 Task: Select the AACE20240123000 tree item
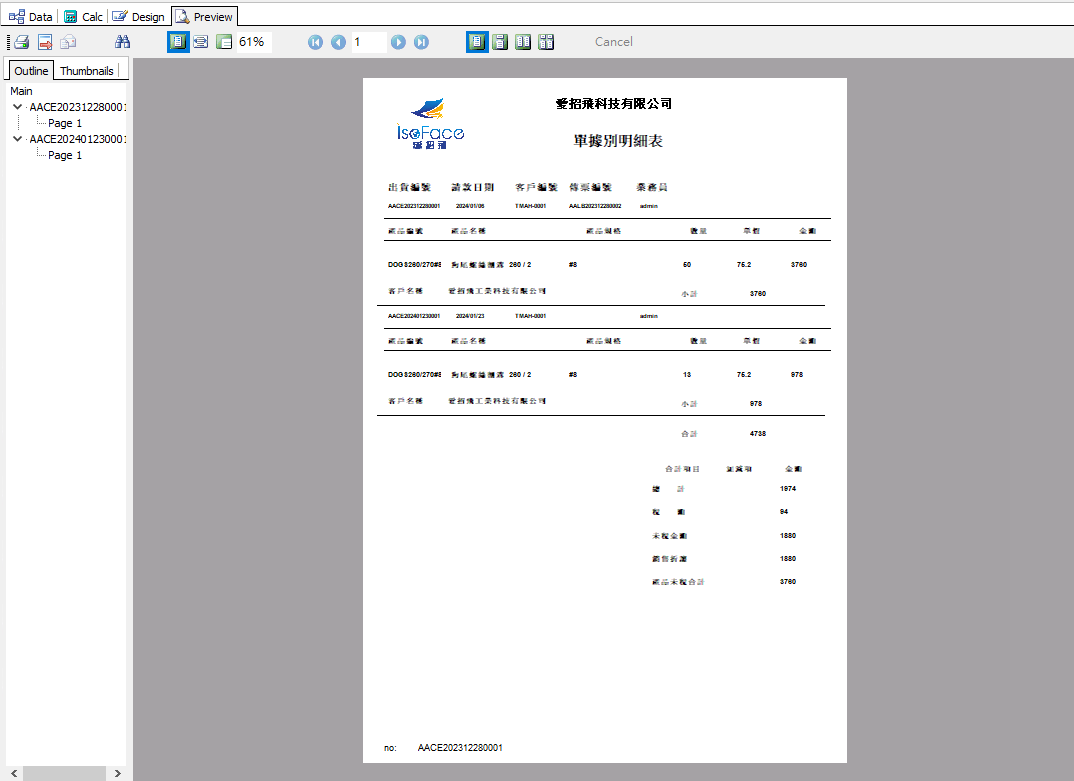(77, 139)
